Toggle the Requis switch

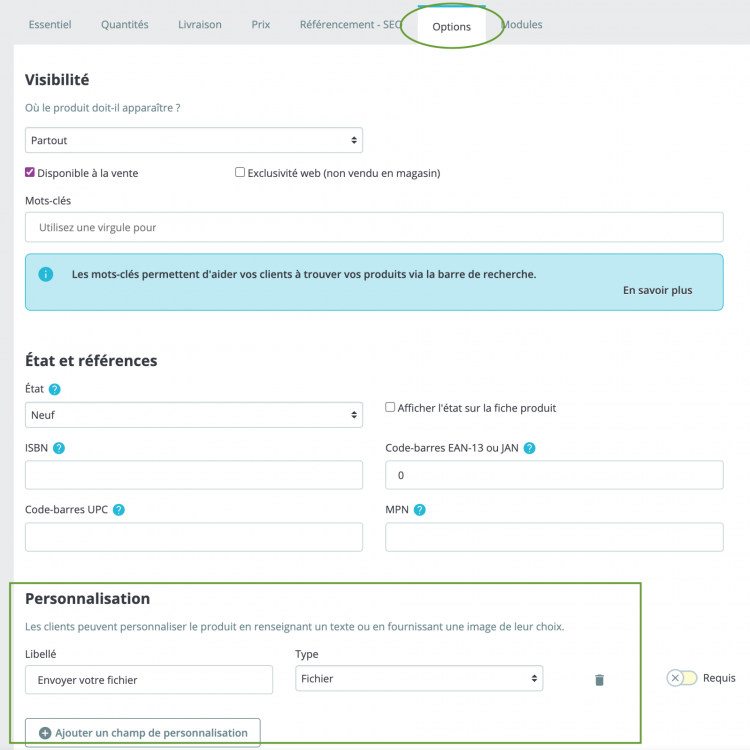682,678
